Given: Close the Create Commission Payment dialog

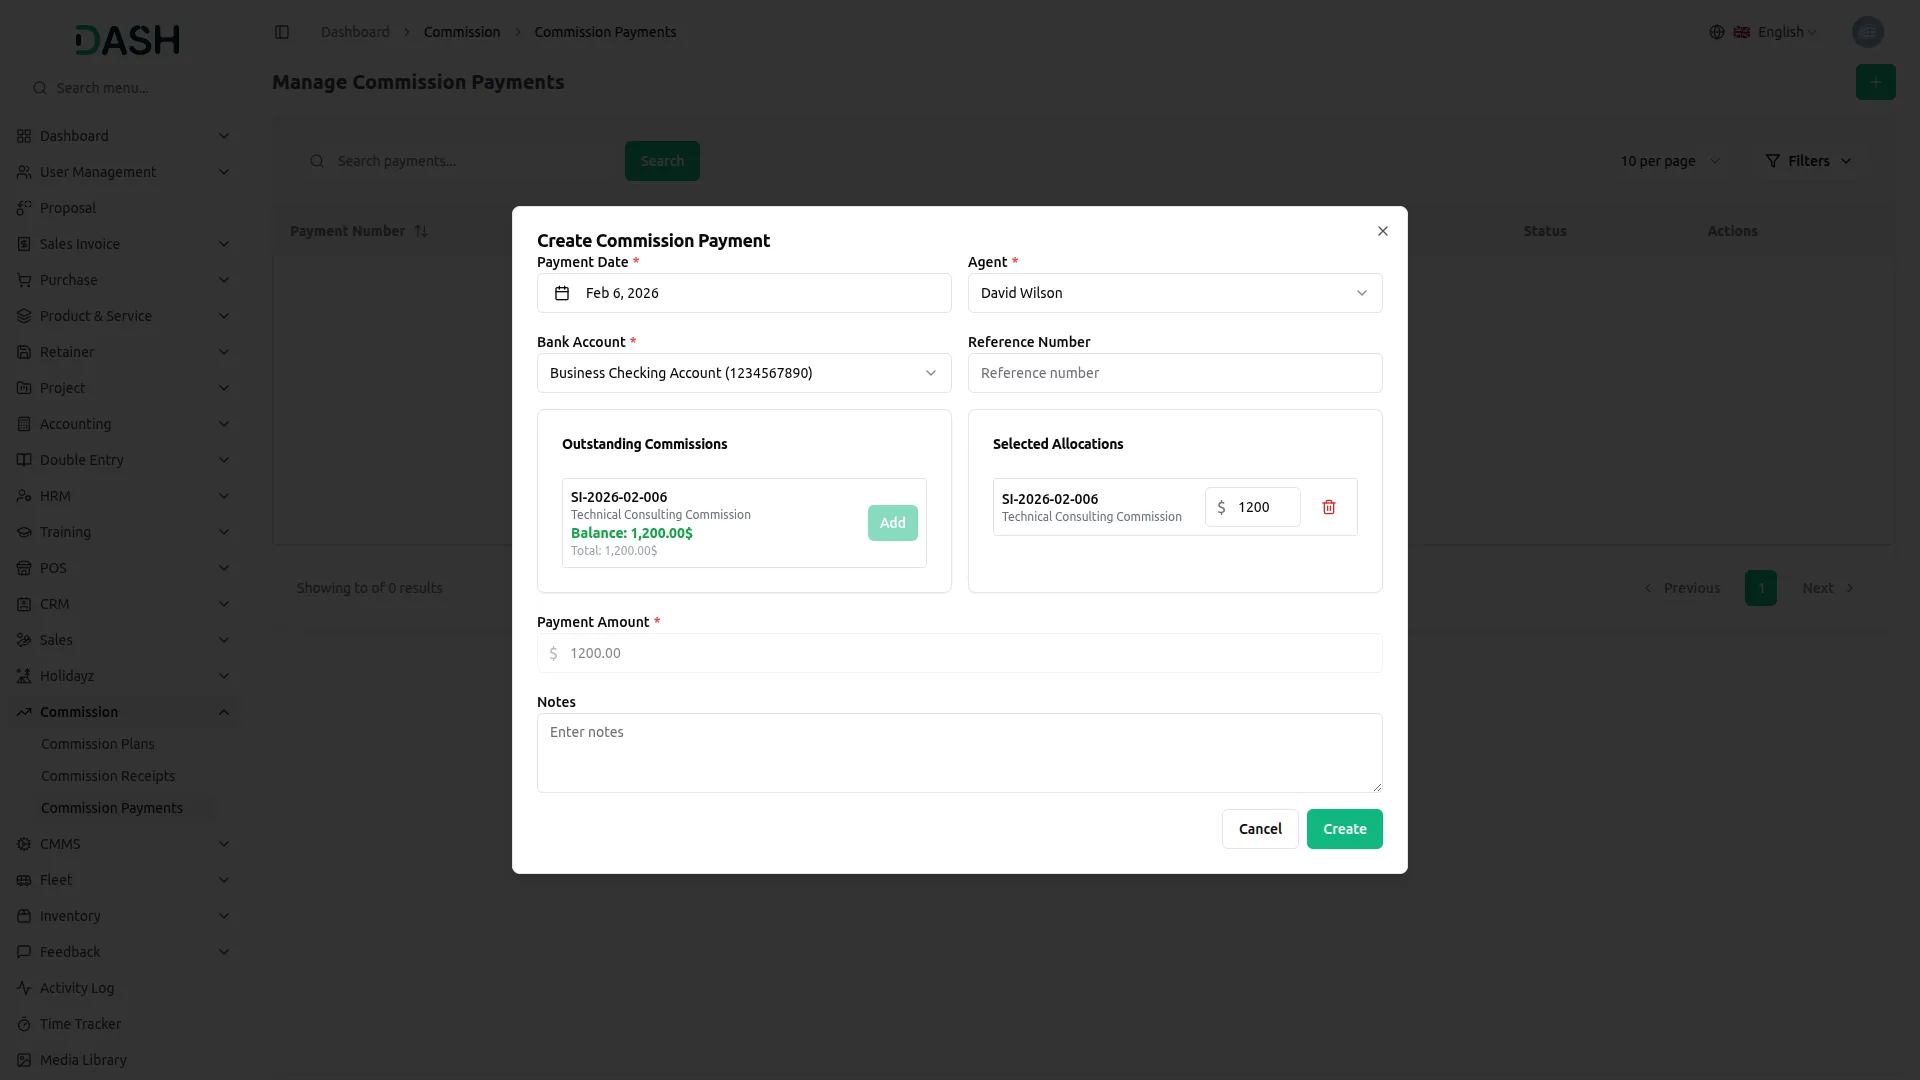Looking at the screenshot, I should (x=1383, y=231).
